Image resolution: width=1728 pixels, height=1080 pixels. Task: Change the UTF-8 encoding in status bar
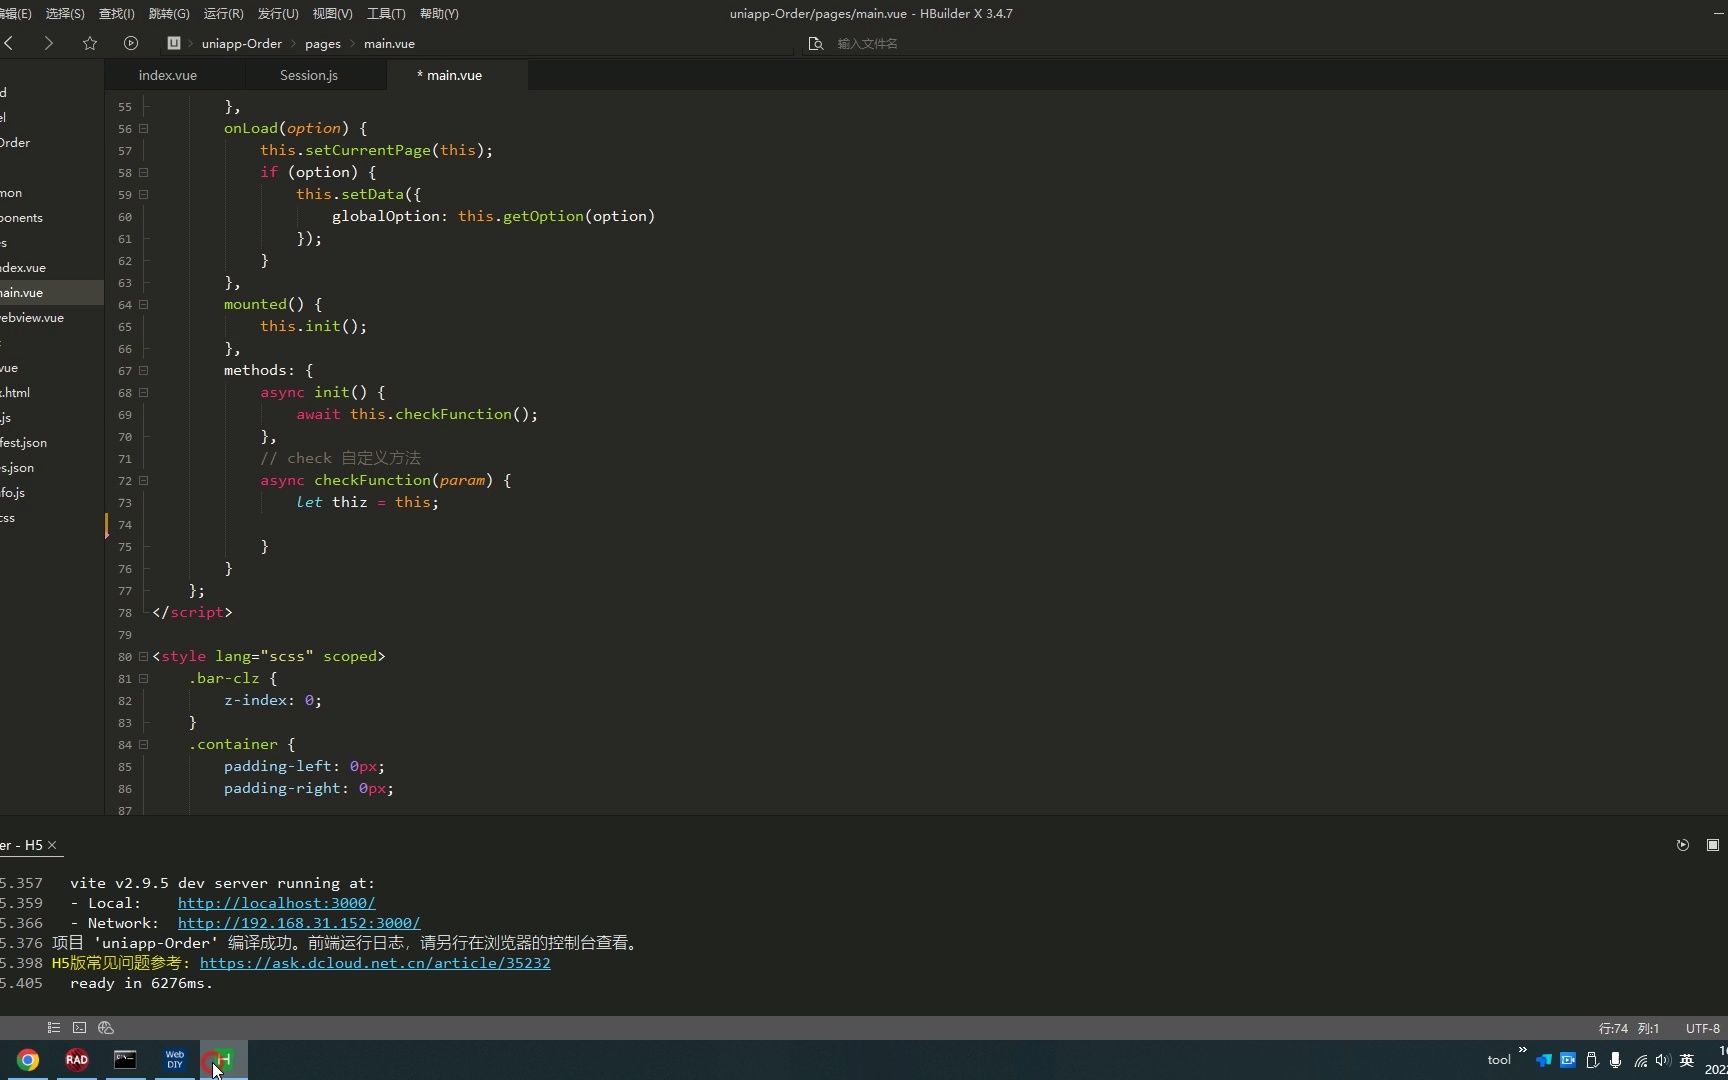point(1703,1028)
